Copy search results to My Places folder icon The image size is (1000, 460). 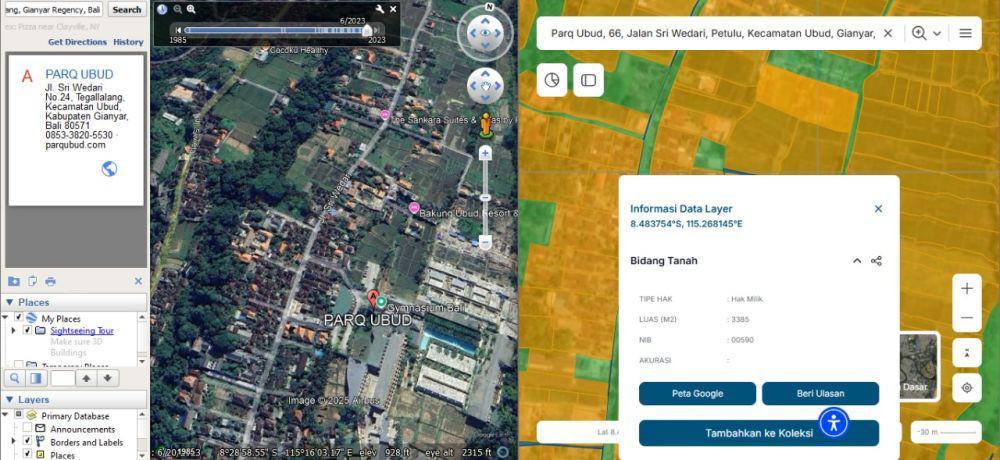[13, 281]
